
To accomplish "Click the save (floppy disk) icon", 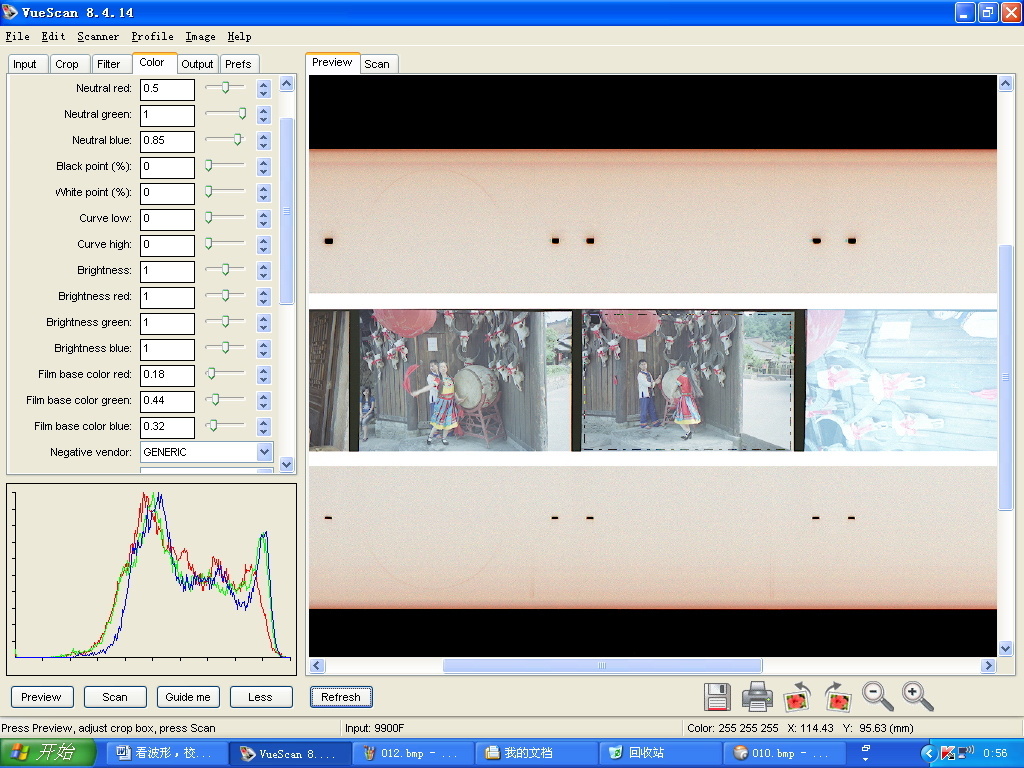I will (x=717, y=696).
